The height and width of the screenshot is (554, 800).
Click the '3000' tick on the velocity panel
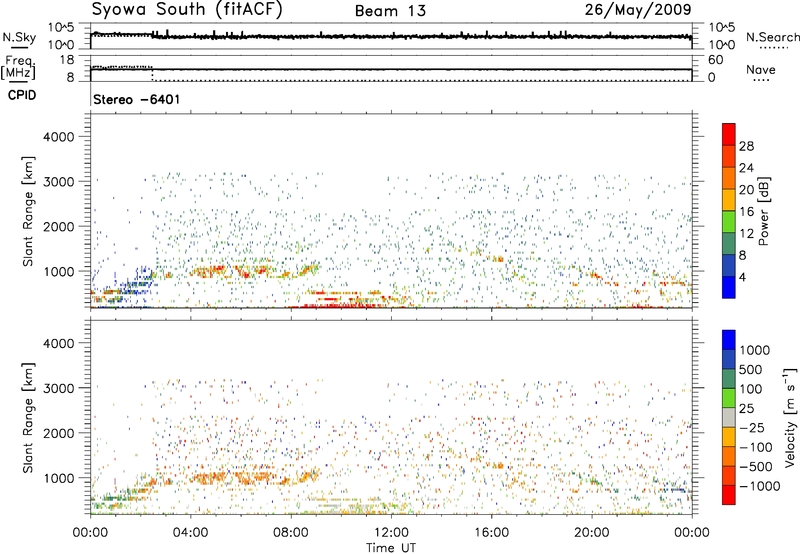(58, 388)
